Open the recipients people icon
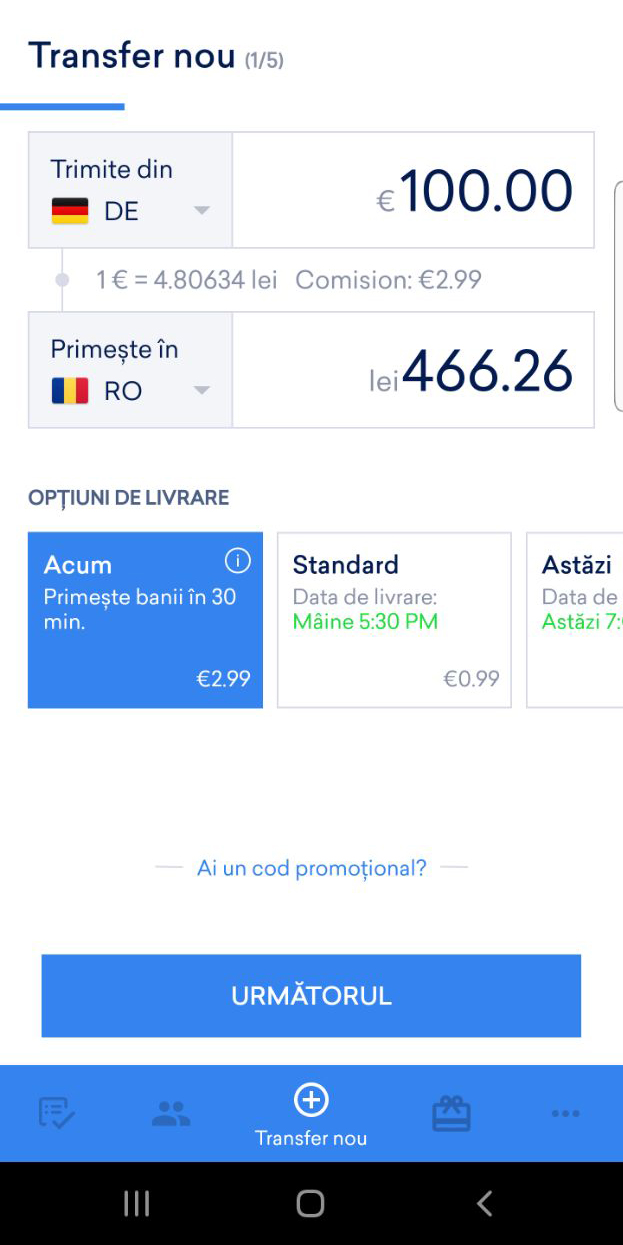The image size is (623, 1245). tap(171, 1113)
